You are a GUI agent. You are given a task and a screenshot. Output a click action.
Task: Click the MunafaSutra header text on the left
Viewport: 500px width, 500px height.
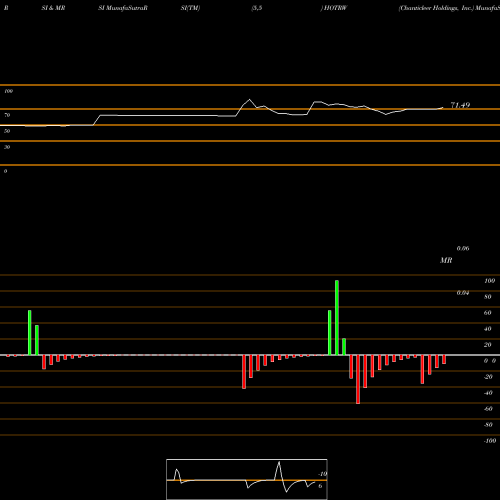(x=126, y=8)
